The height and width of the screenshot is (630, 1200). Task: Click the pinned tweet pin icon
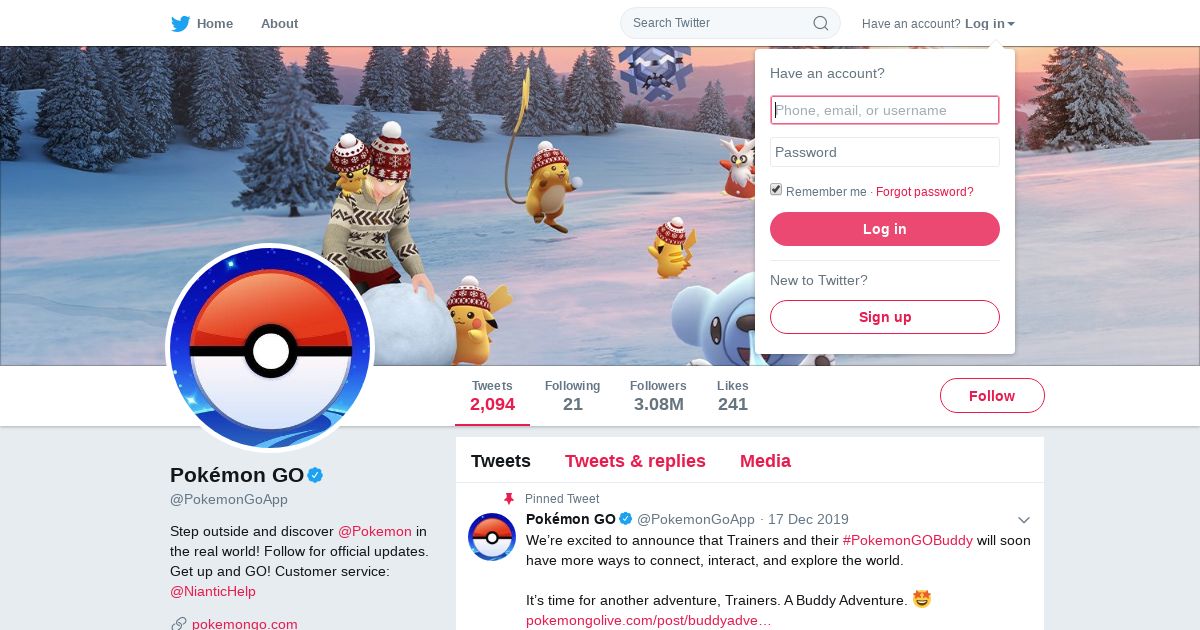pos(509,498)
